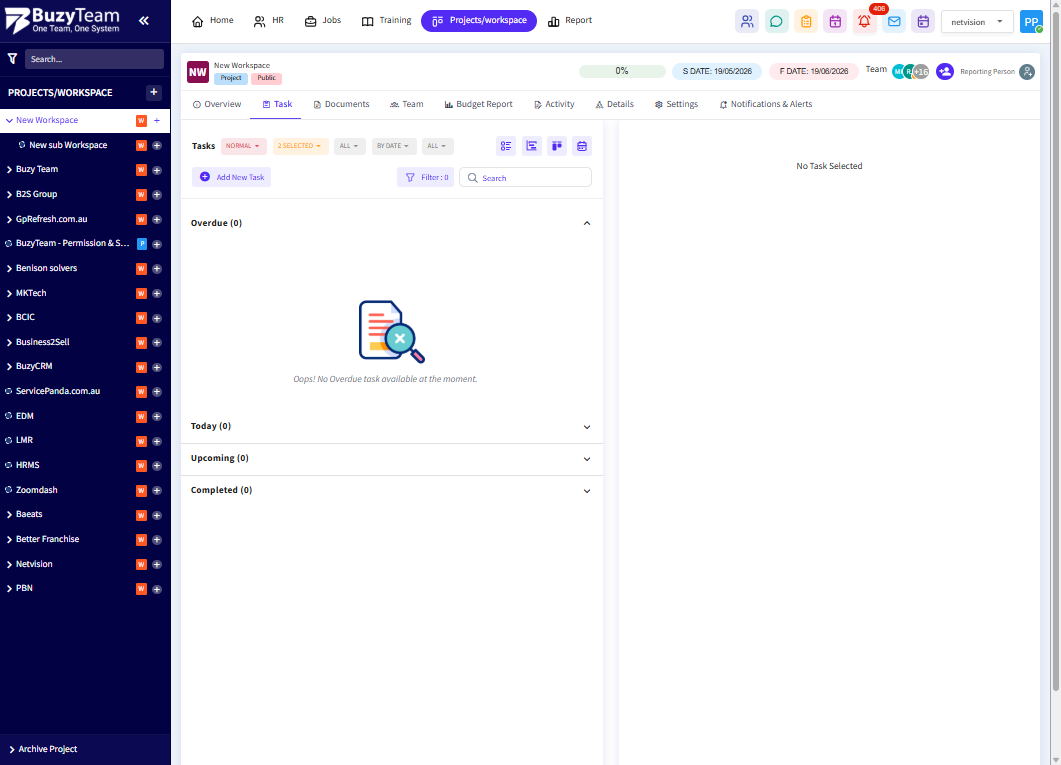The image size is (1061, 765).
Task: Click the Filter : 0 button
Action: [426, 177]
